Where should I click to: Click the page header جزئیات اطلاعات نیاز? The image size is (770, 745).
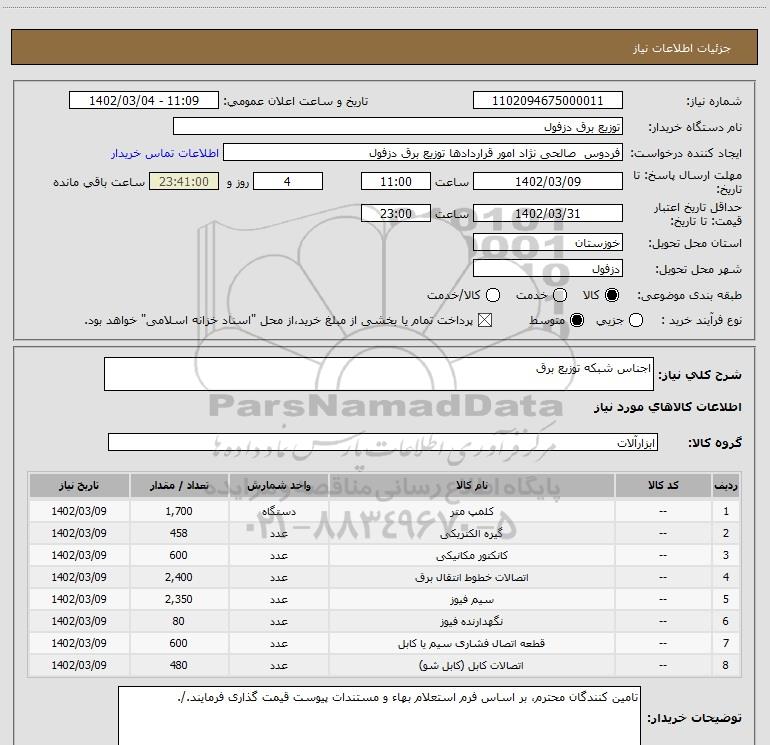pos(682,48)
